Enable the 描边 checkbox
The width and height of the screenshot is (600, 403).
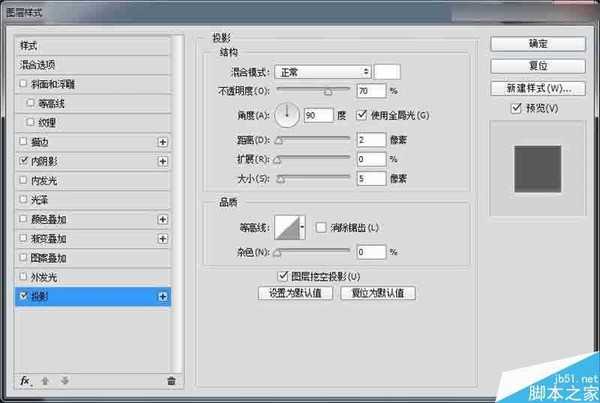(x=23, y=141)
